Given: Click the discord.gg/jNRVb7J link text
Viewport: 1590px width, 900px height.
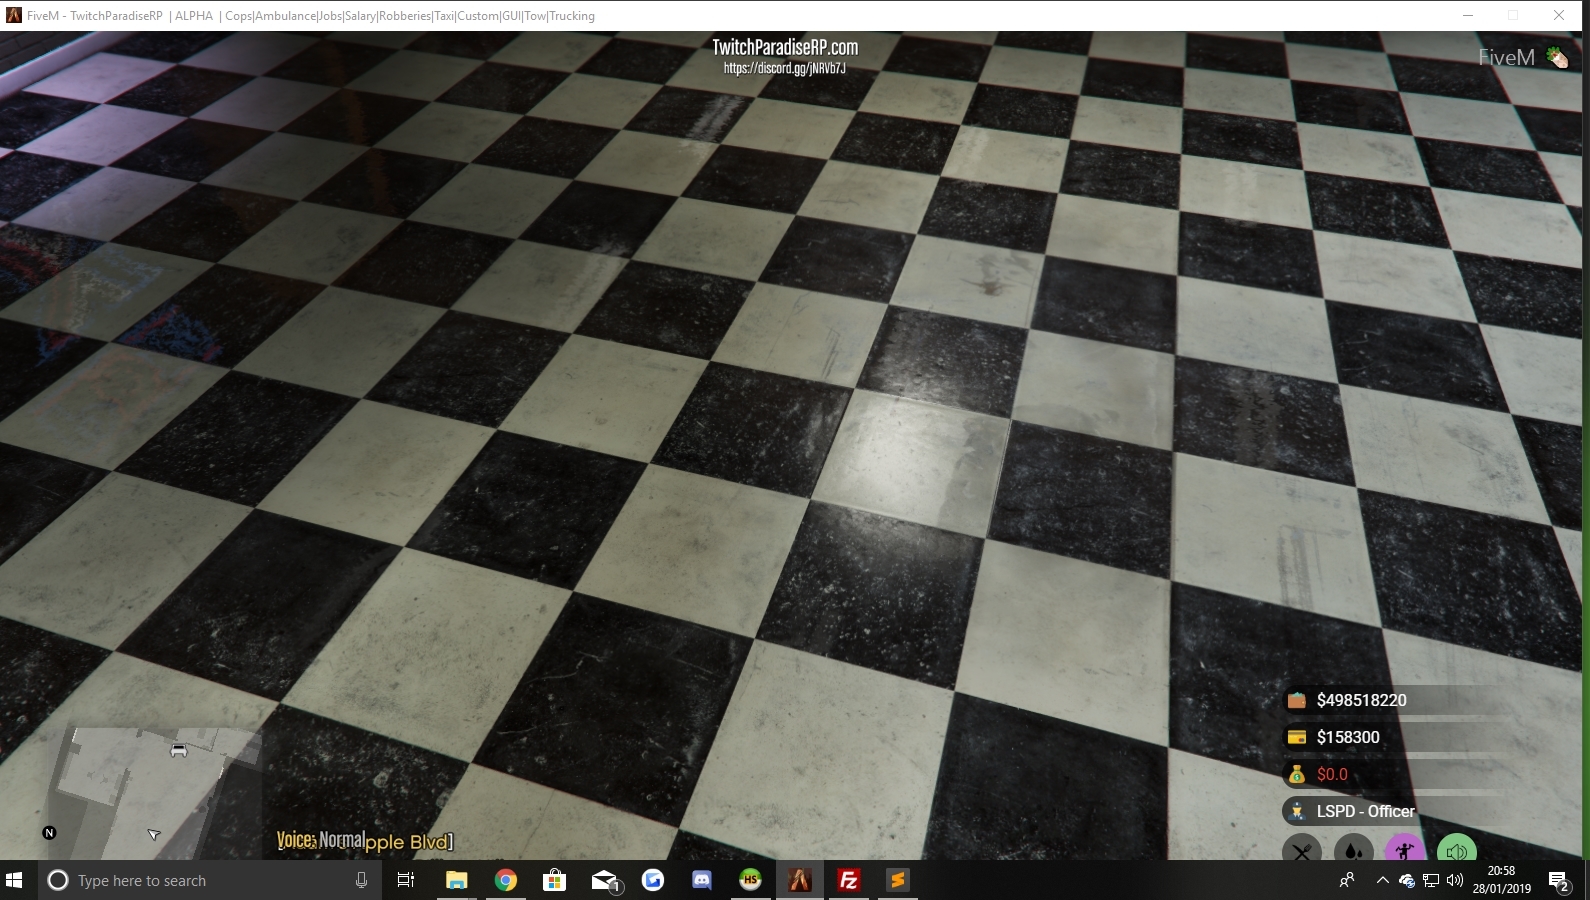Looking at the screenshot, I should [785, 69].
